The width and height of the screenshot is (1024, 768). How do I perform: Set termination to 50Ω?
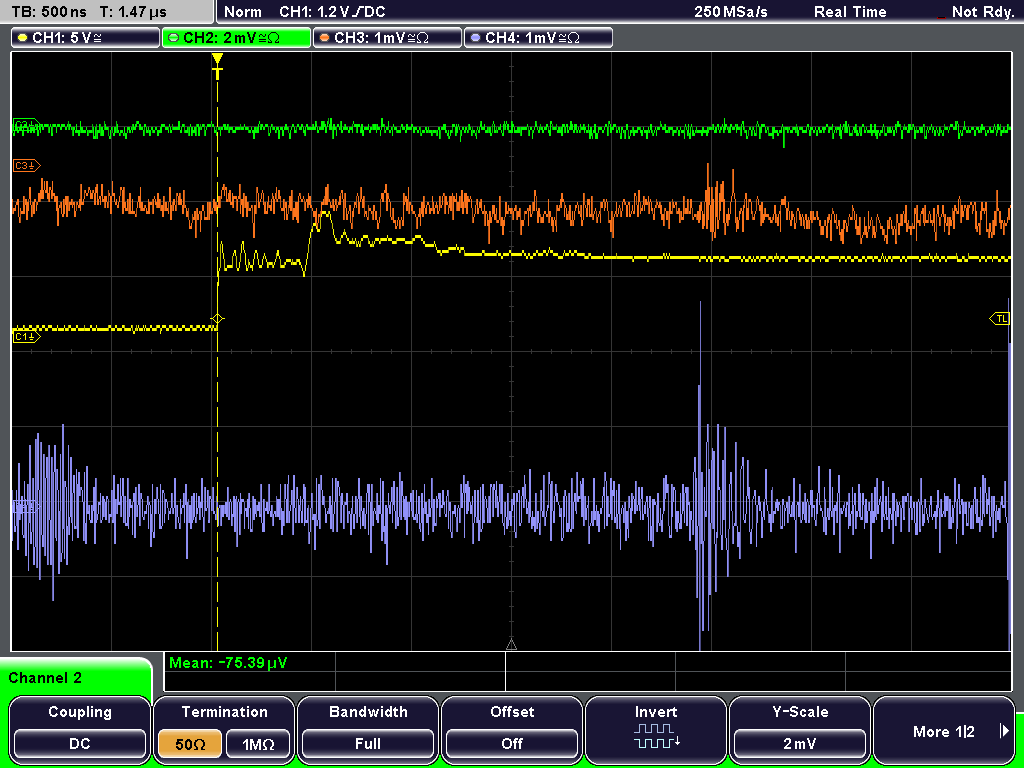[190, 744]
